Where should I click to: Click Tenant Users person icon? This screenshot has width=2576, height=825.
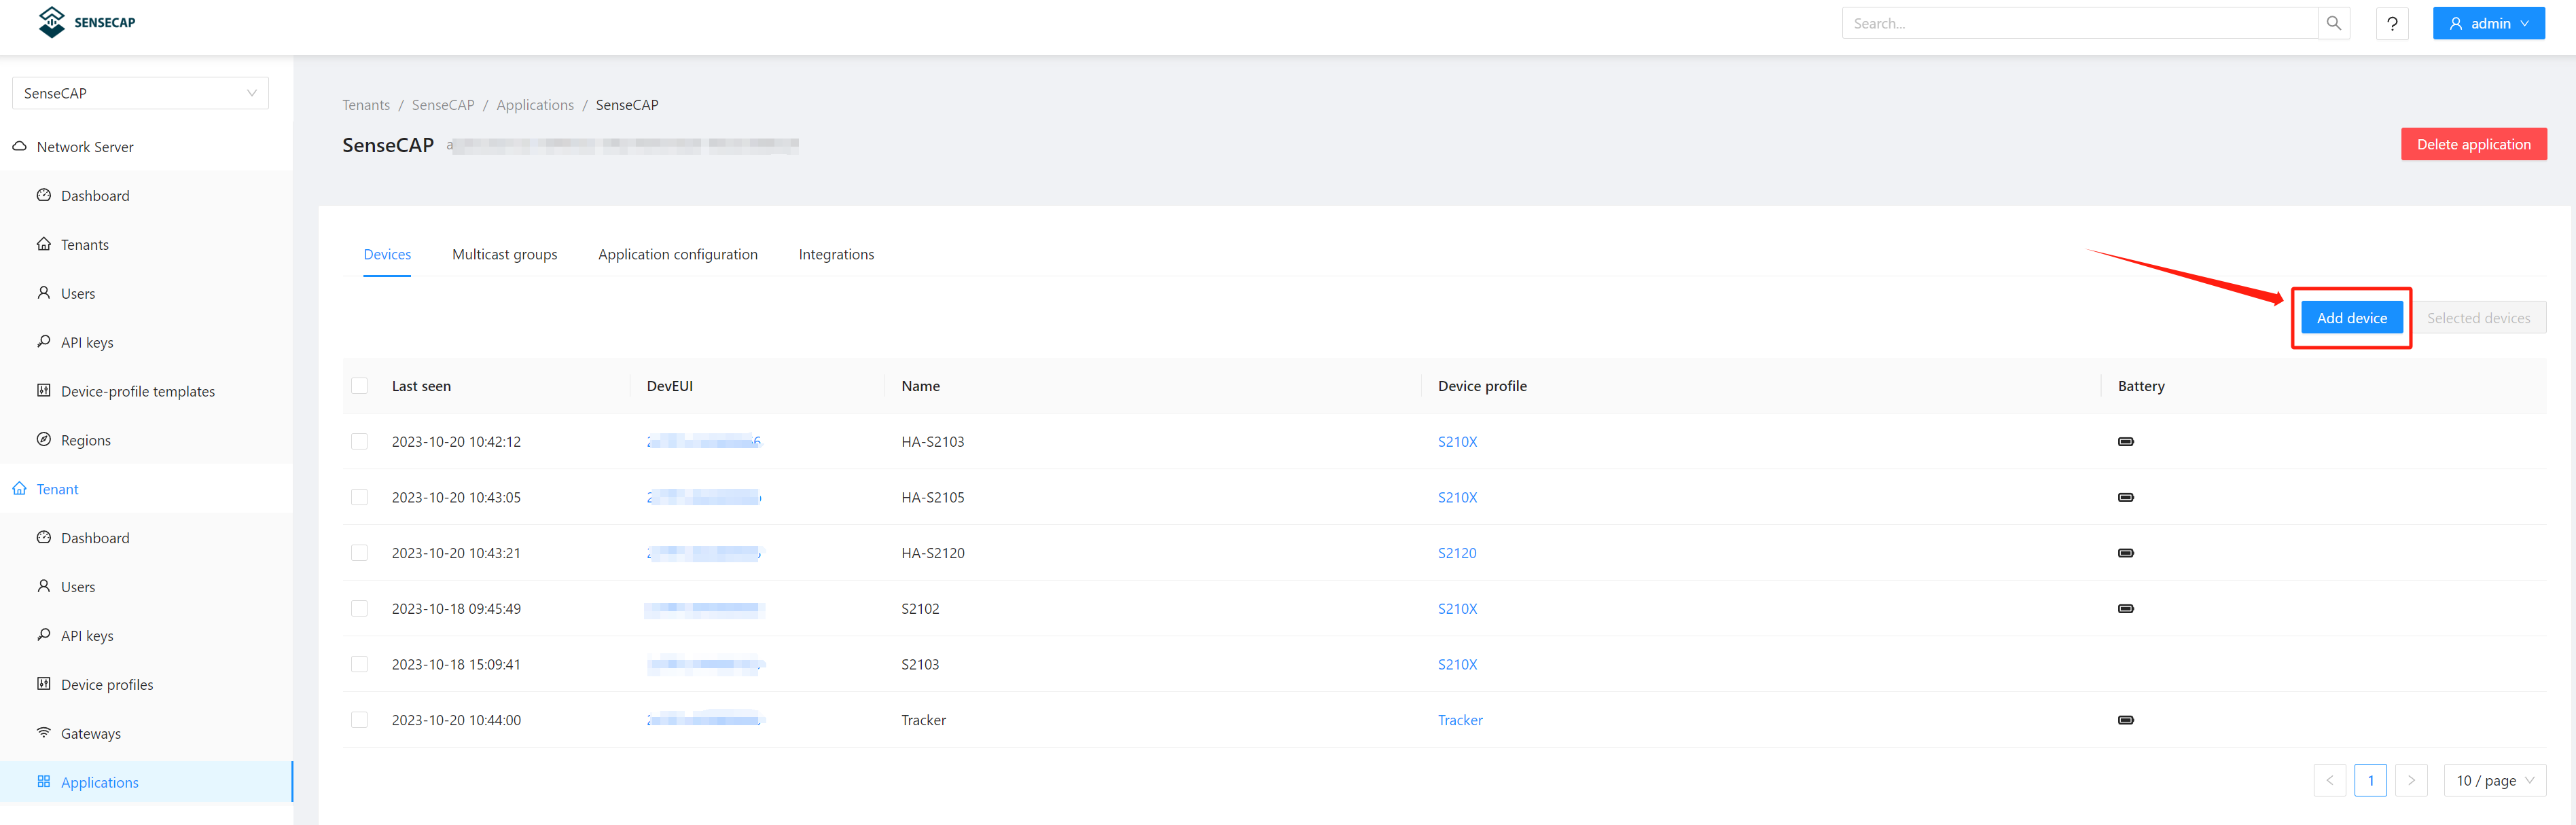44,586
